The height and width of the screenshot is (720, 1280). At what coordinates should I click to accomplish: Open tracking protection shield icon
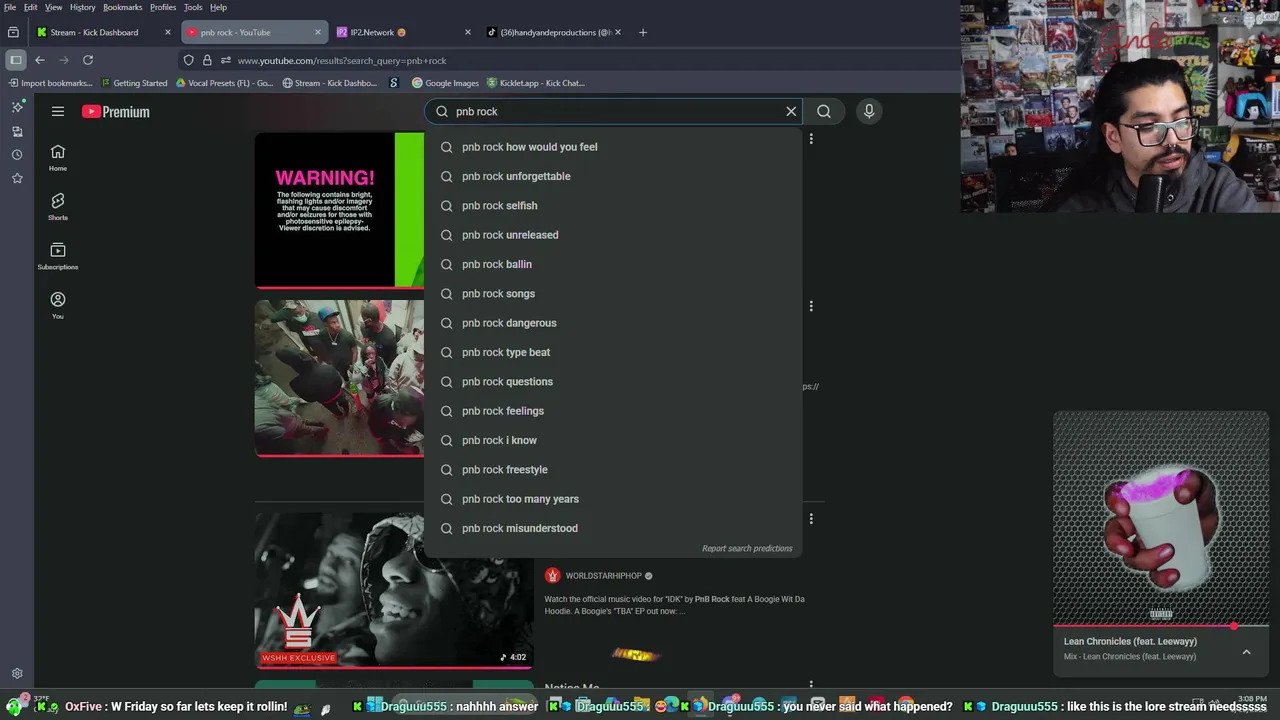pos(188,60)
